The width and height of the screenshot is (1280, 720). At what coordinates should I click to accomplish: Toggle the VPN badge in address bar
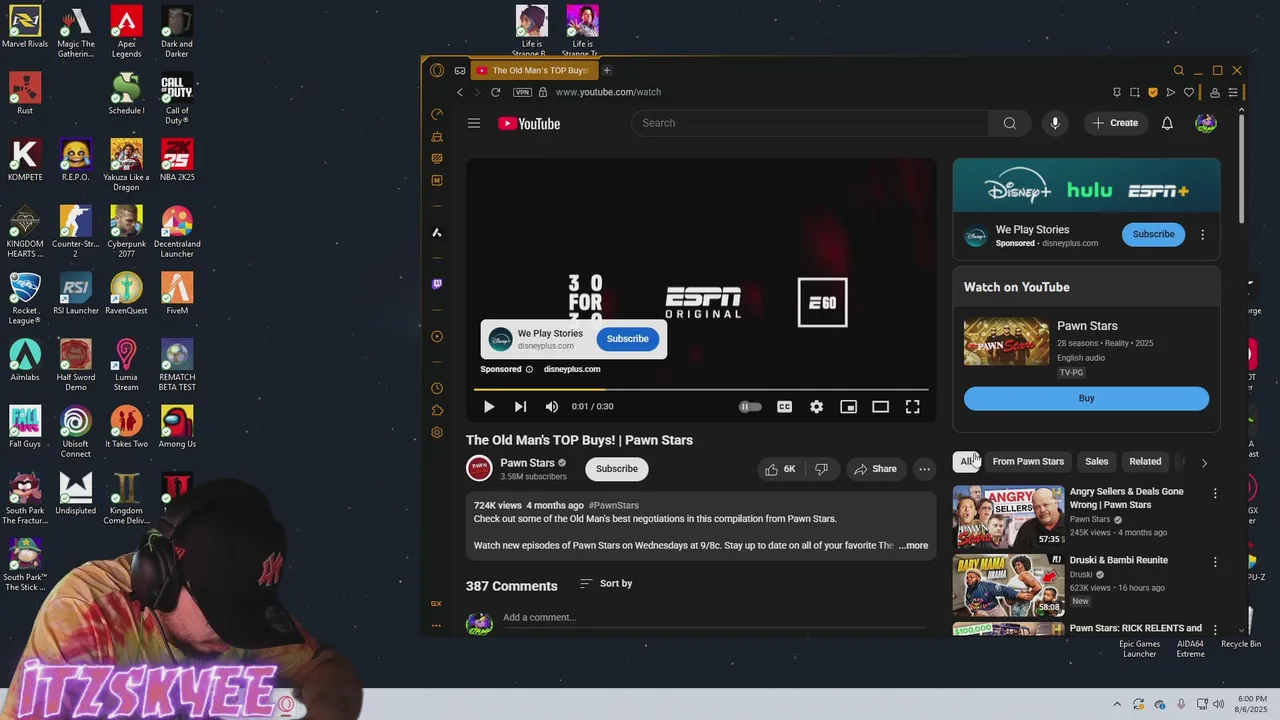point(522,92)
